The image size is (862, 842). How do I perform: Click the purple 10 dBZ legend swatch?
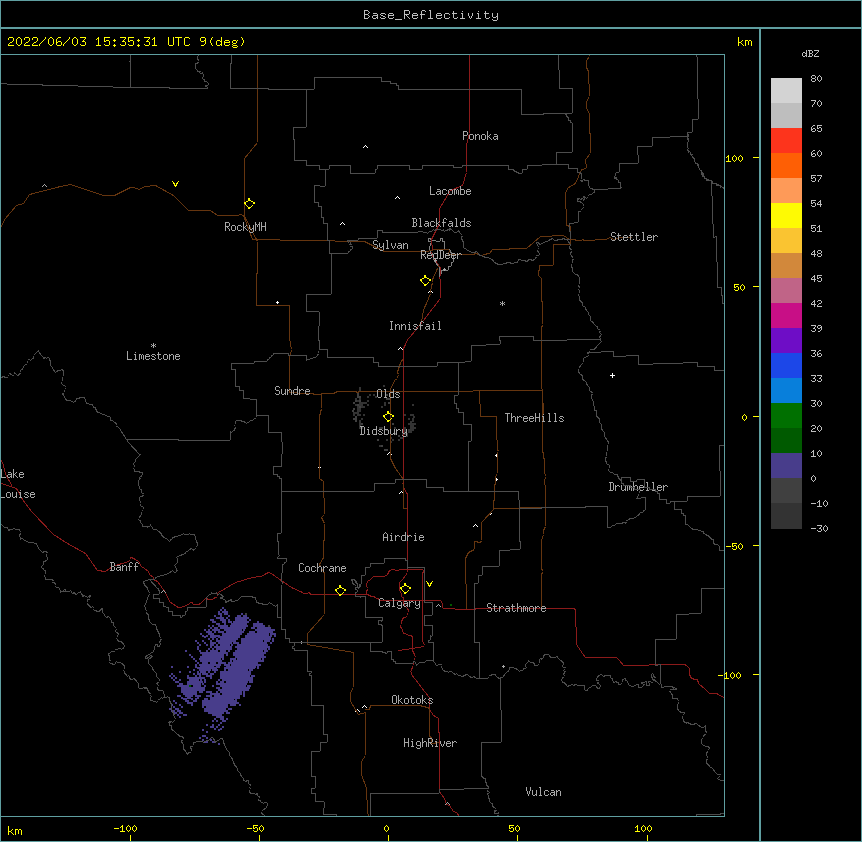pos(786,466)
